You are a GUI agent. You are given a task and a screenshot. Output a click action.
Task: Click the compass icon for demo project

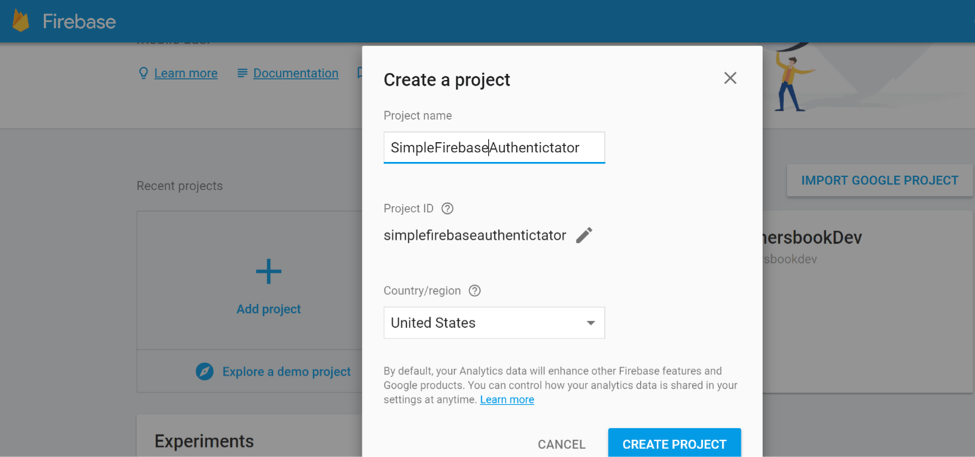(205, 371)
